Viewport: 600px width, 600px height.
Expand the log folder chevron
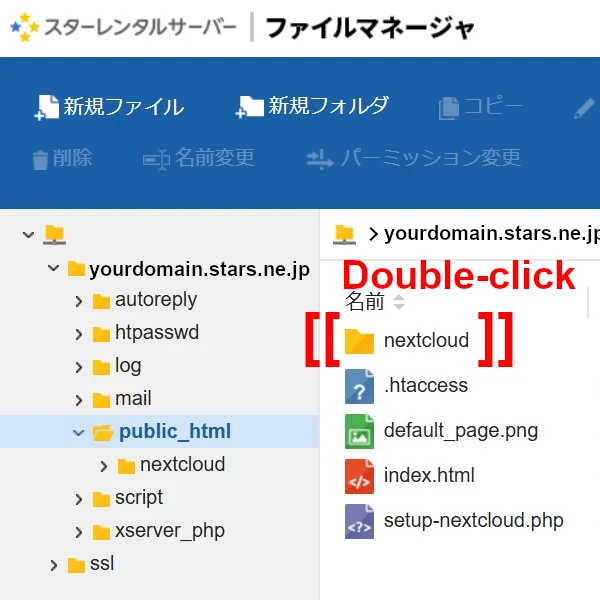click(x=78, y=368)
